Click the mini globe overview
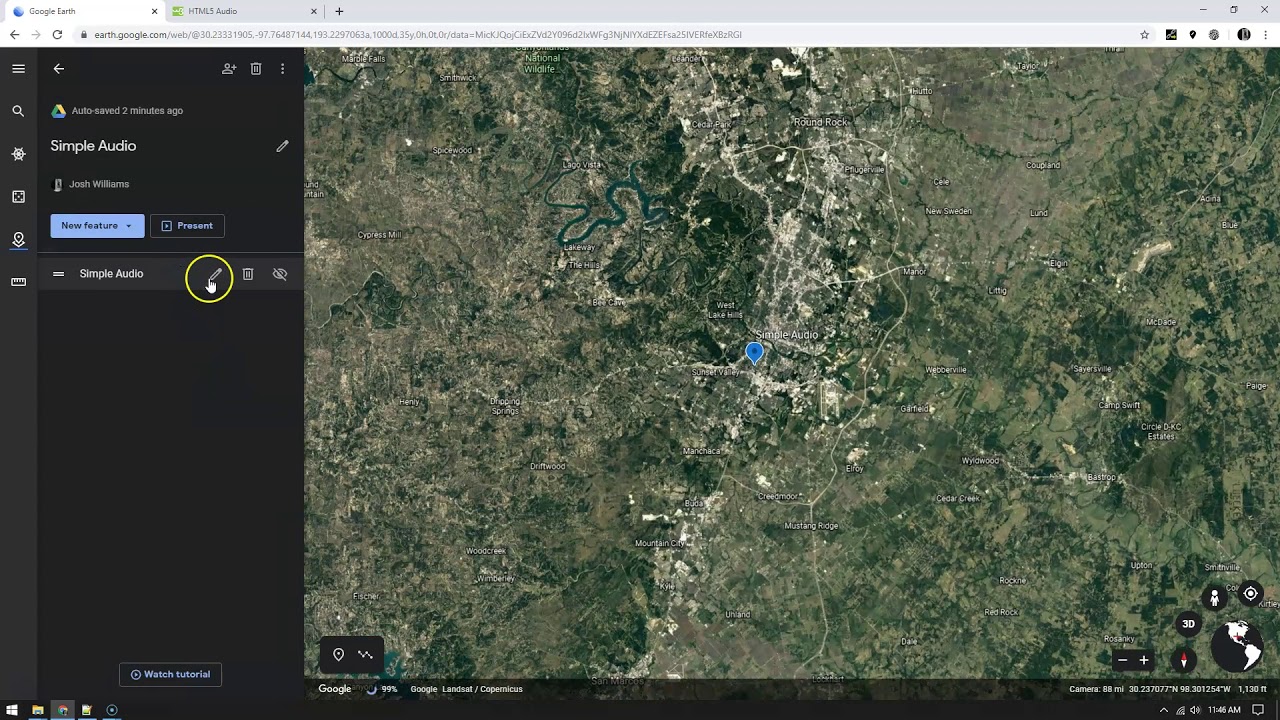The width and height of the screenshot is (1280, 720). point(1237,646)
